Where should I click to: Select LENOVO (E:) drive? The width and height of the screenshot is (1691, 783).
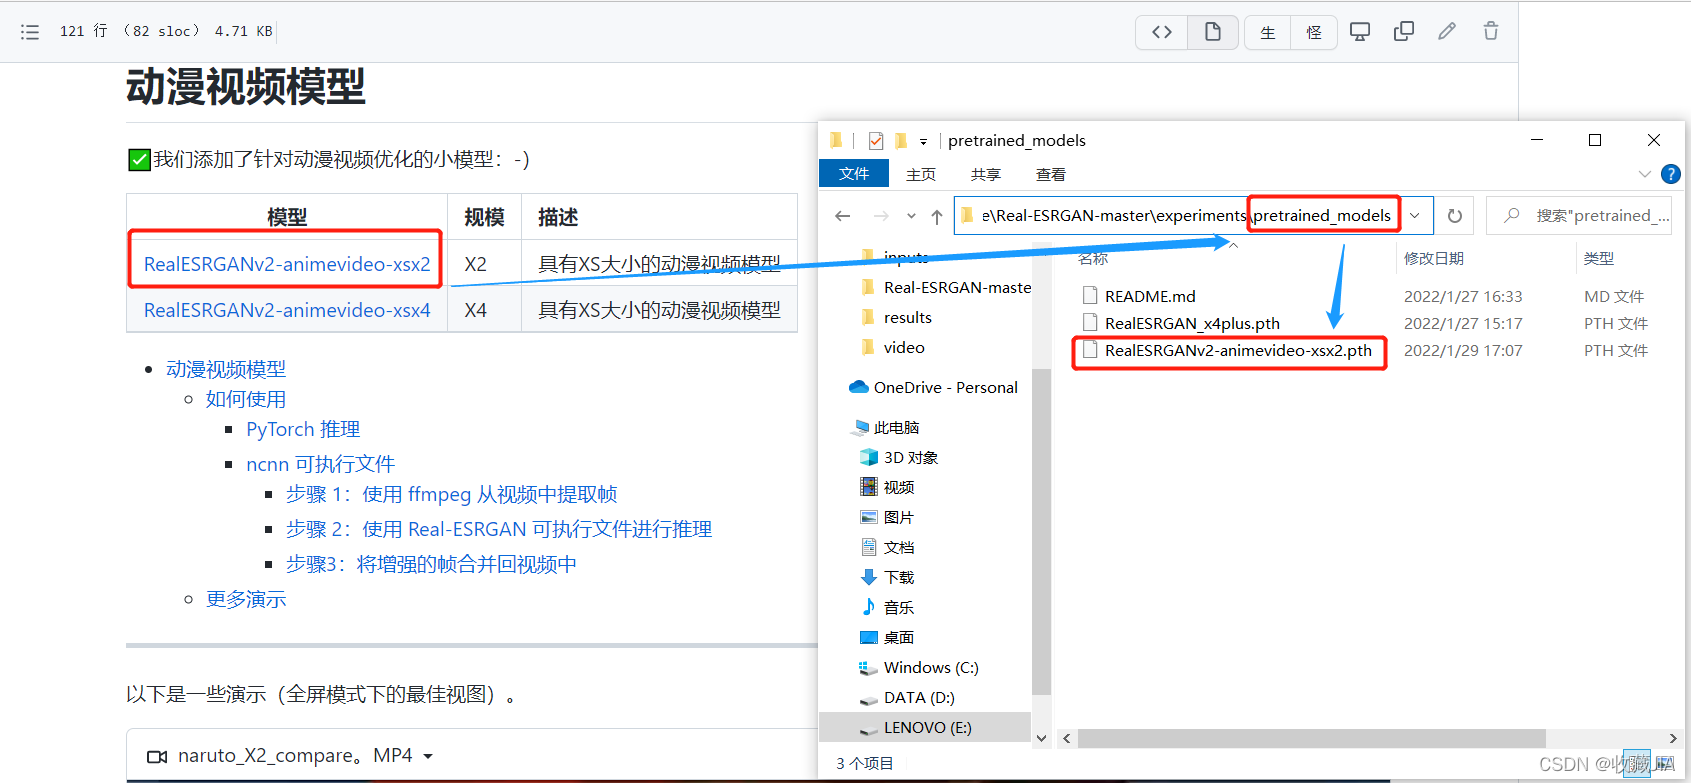(x=926, y=728)
